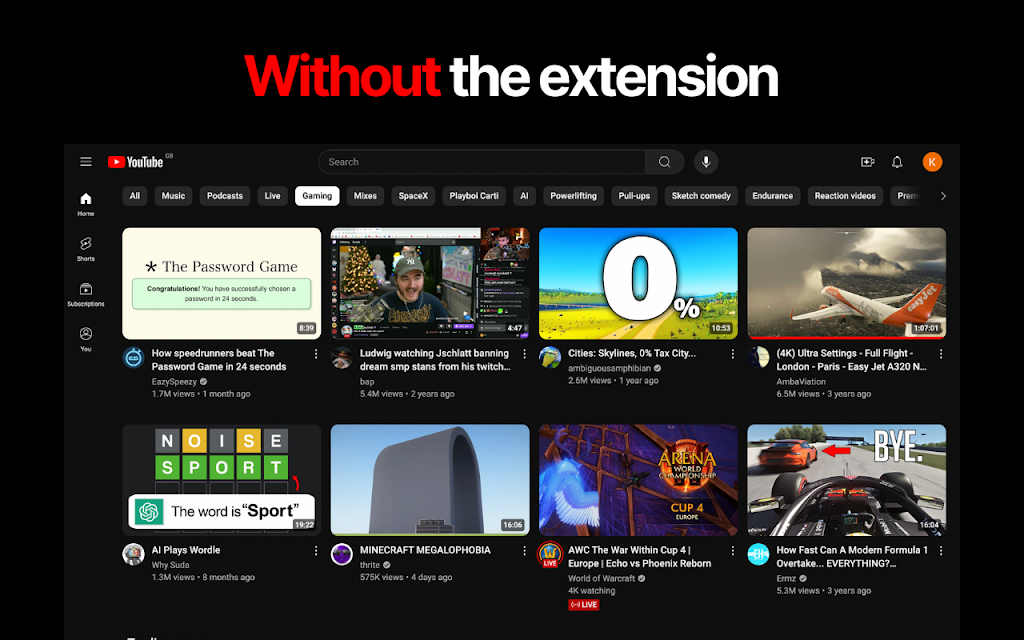
Task: Open the Ludwig stream thumbnail
Action: [430, 283]
